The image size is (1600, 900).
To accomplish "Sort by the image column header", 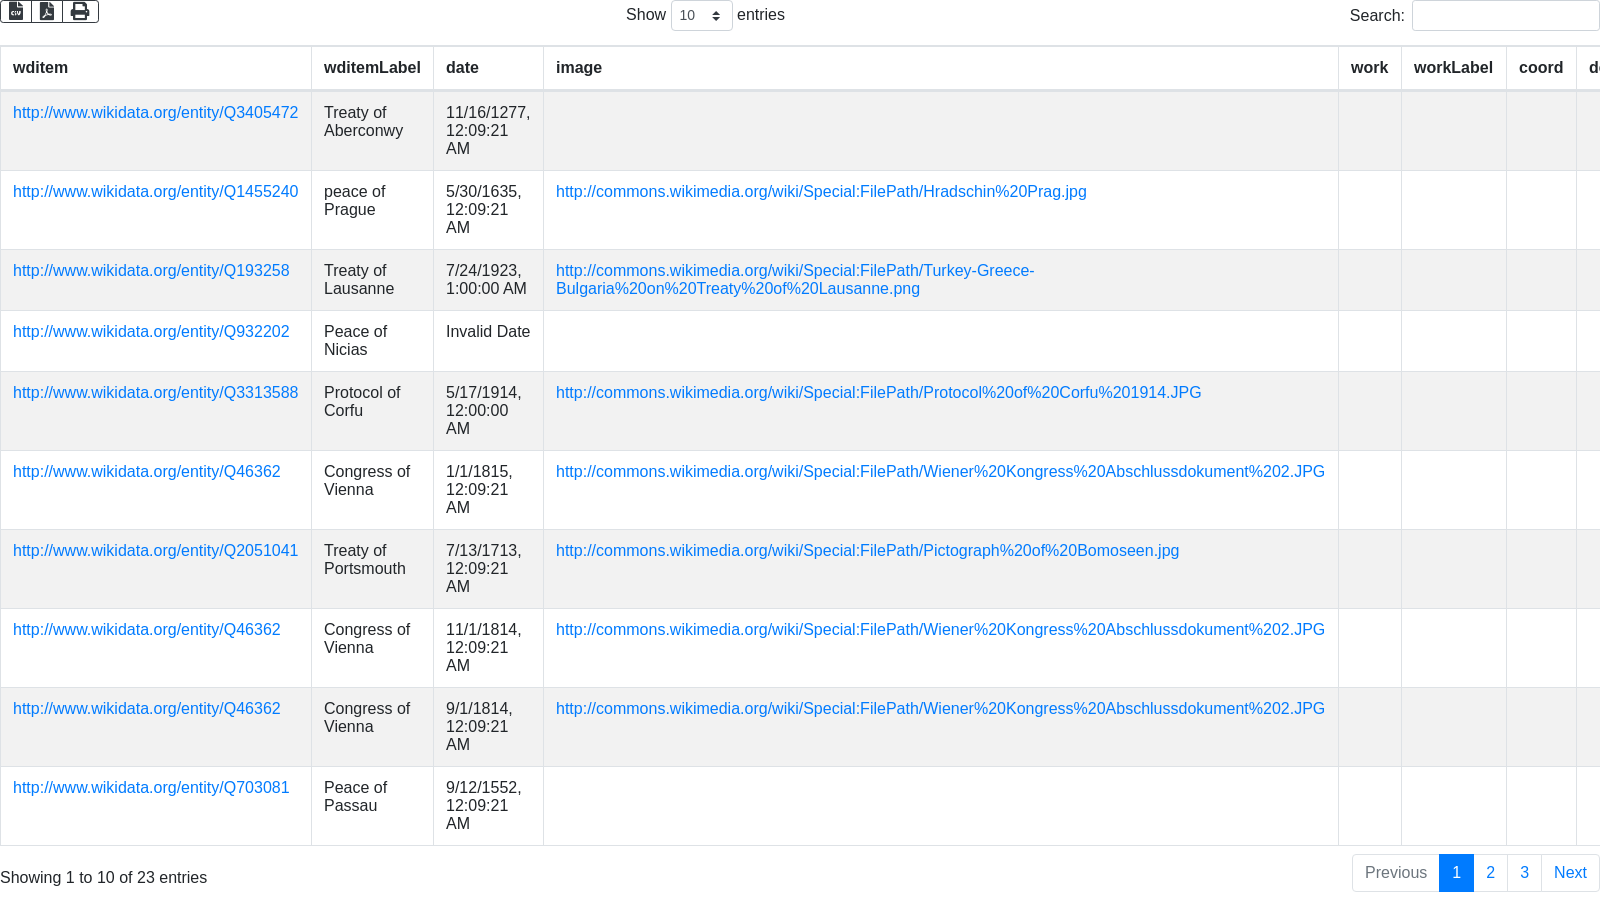I will point(579,68).
